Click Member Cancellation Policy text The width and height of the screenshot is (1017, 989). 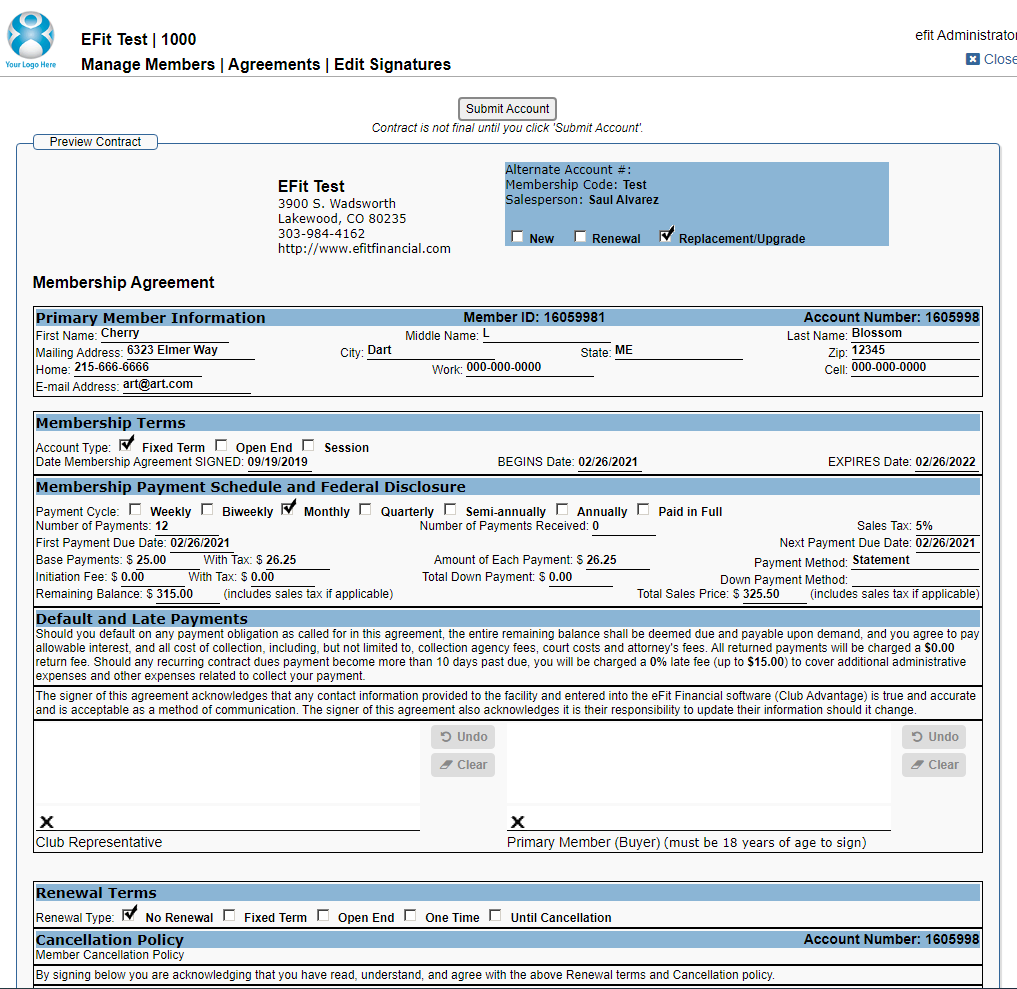110,955
